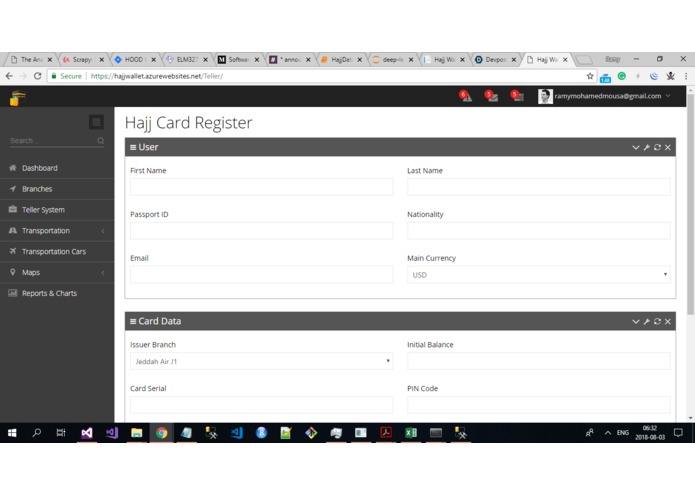Image resolution: width=695 pixels, height=494 pixels.
Task: Open messages envelope icon in header
Action: [491, 96]
